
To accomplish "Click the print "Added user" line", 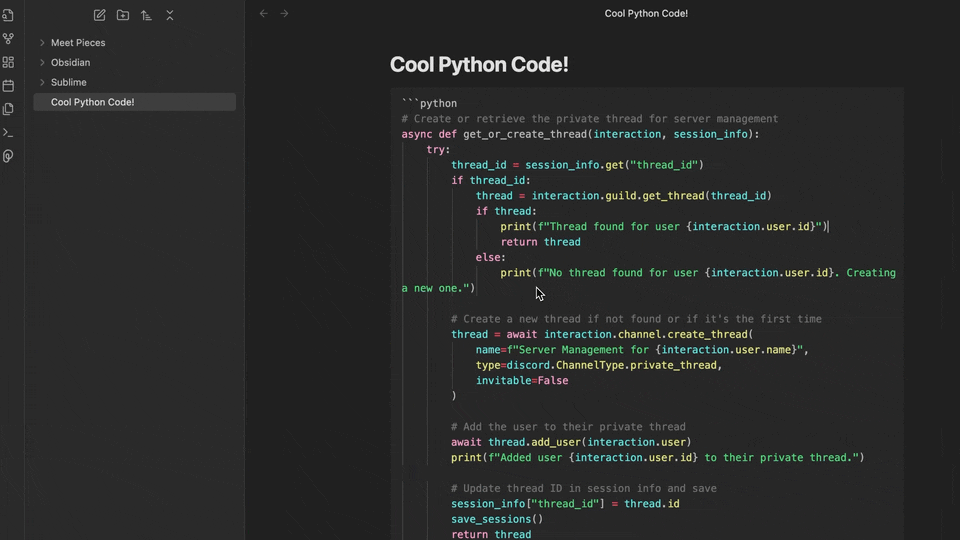I will coord(658,457).
